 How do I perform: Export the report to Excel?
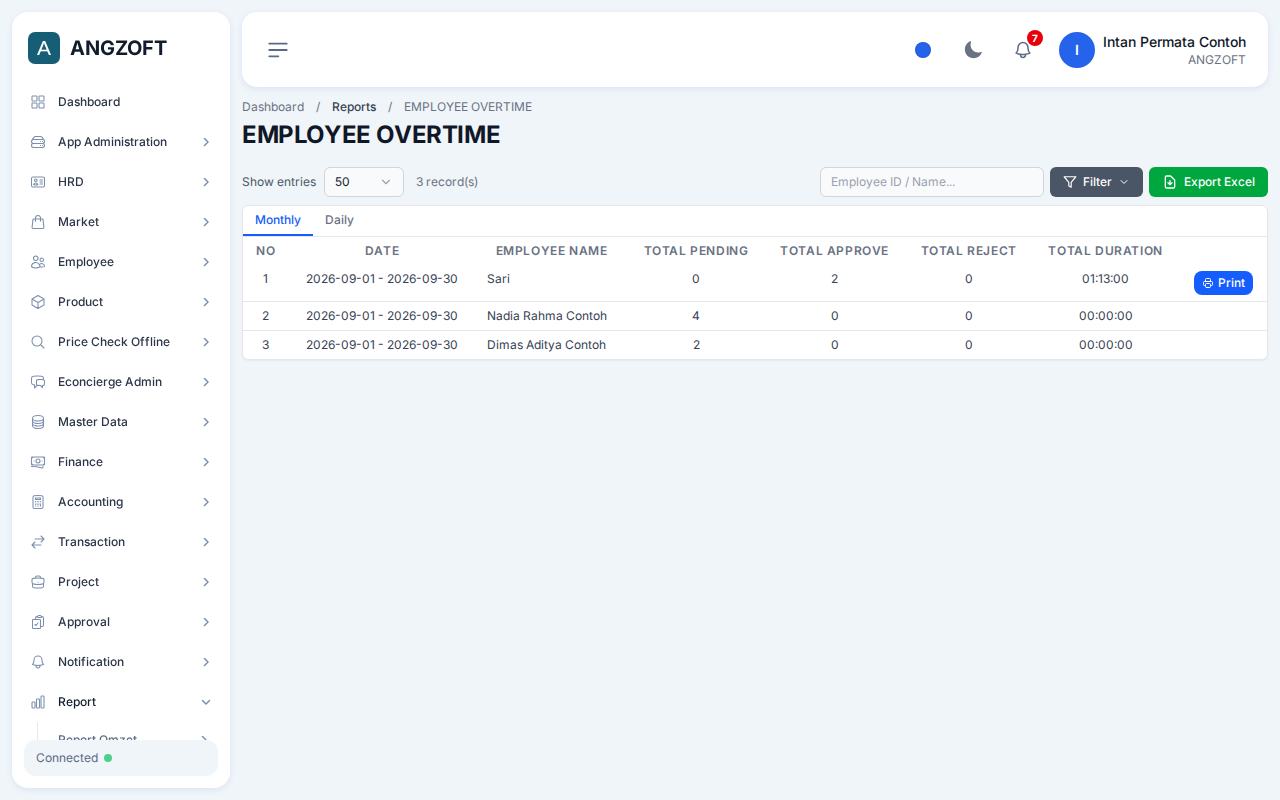(1208, 182)
